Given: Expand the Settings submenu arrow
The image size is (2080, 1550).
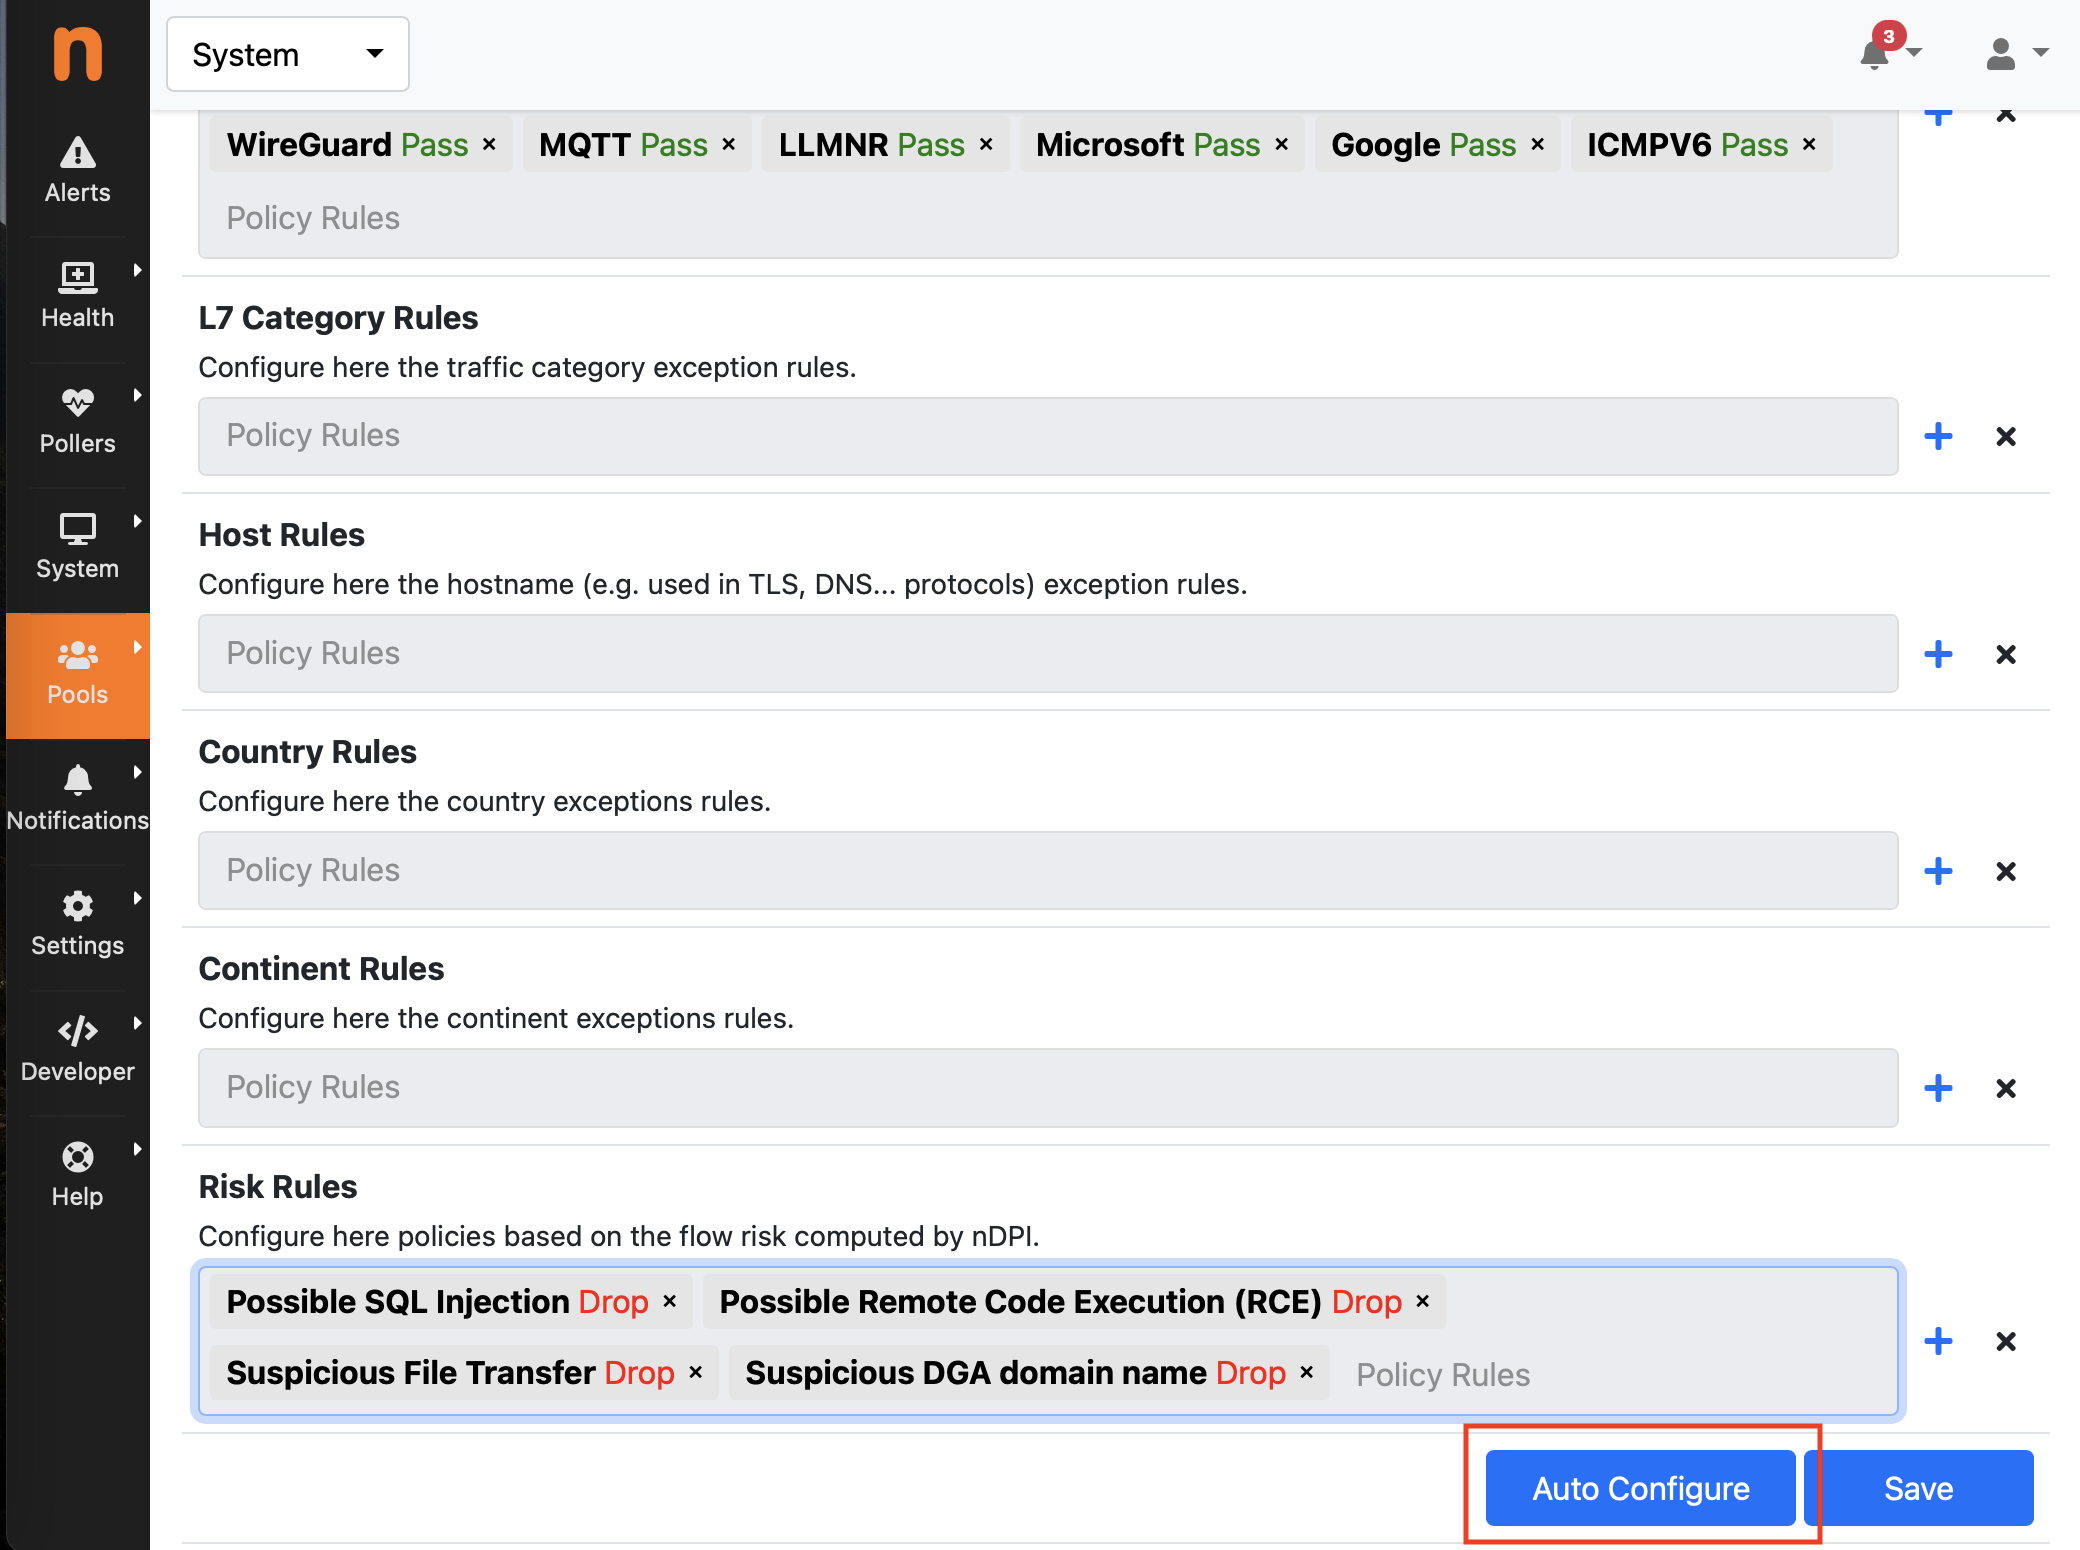Looking at the screenshot, I should pos(137,898).
